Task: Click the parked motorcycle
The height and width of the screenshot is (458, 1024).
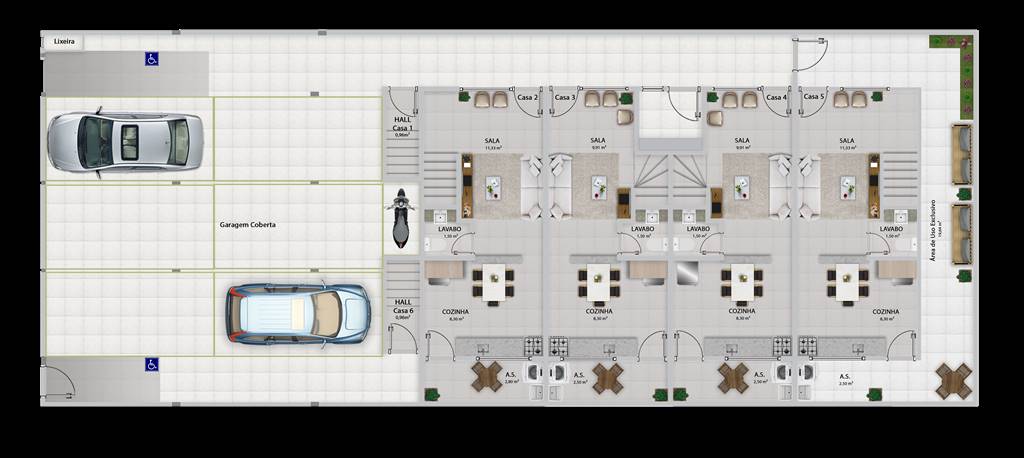Action: pyautogui.click(x=400, y=219)
